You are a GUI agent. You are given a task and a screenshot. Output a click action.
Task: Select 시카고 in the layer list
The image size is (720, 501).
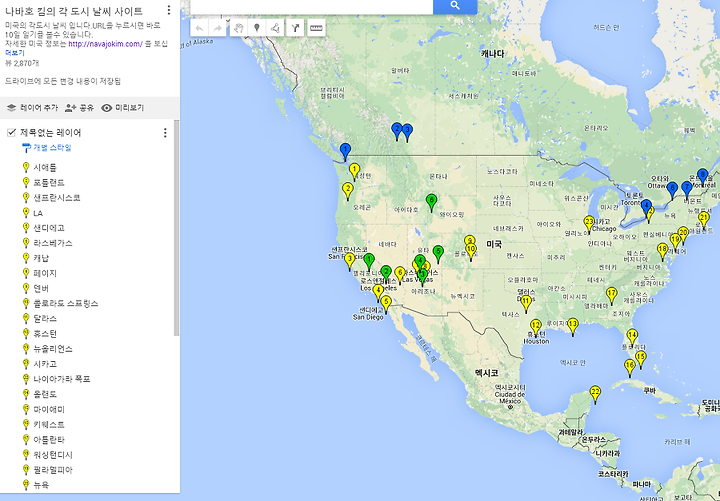pos(45,364)
